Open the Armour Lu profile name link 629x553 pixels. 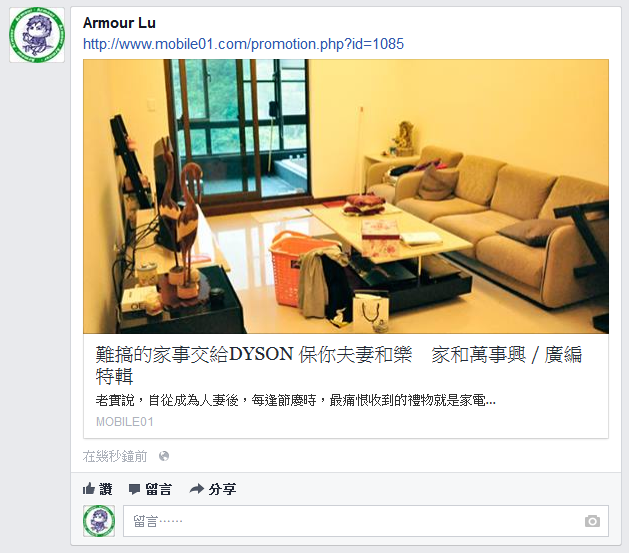pos(119,23)
